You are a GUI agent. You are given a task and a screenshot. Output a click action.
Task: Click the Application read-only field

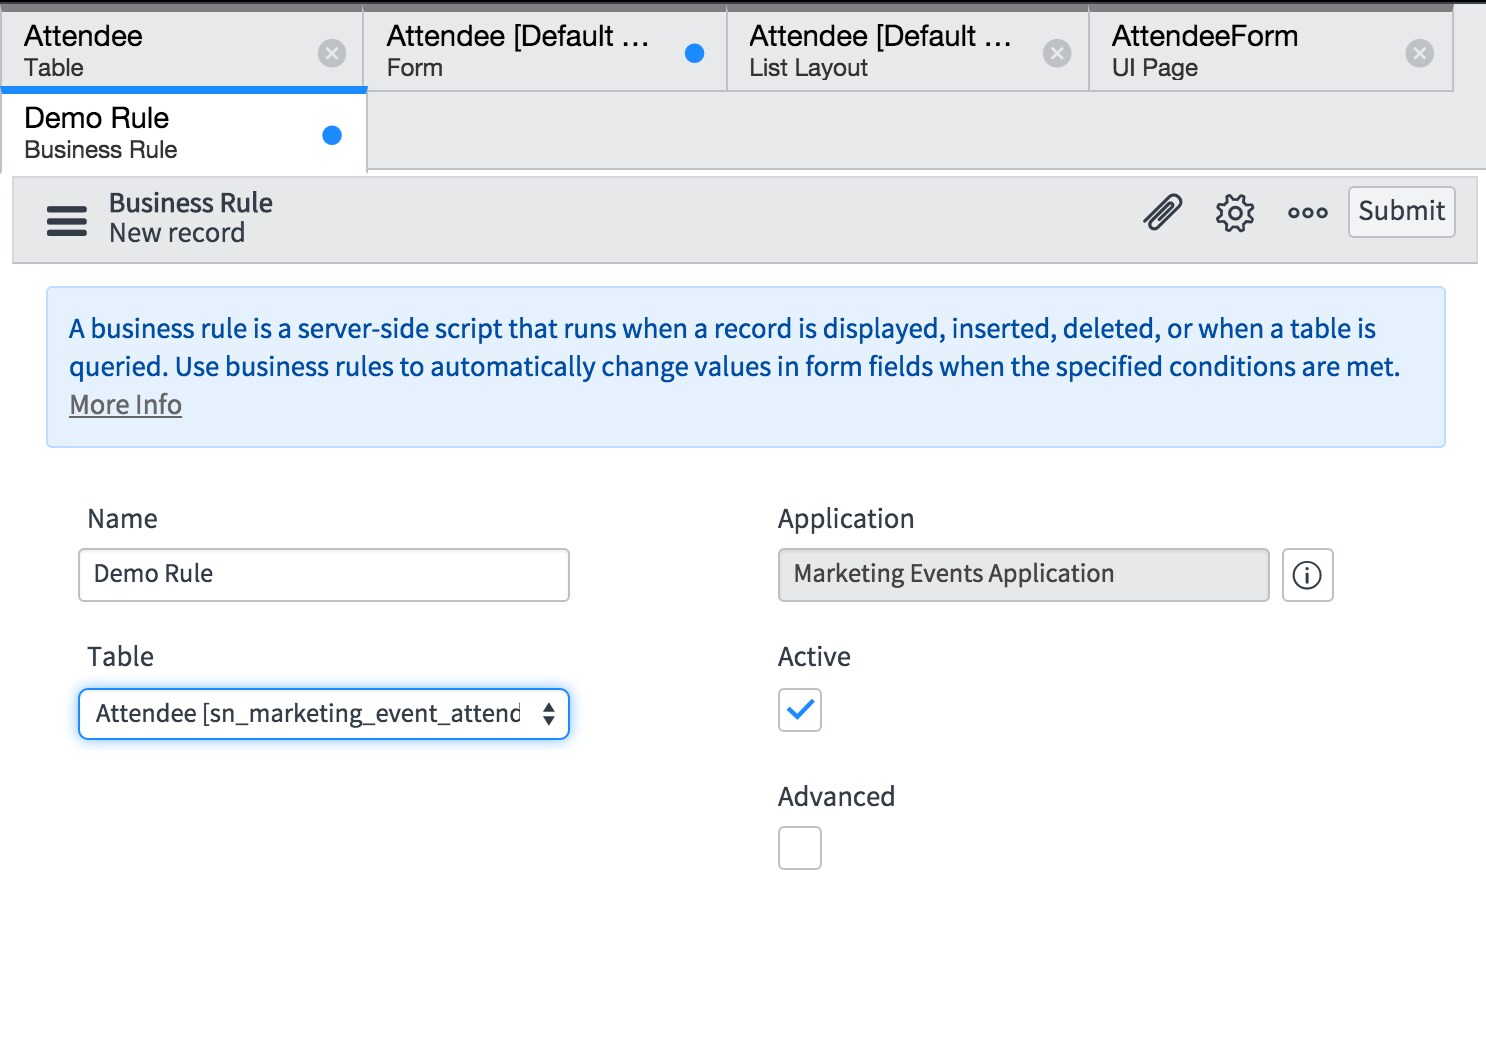click(x=1023, y=575)
